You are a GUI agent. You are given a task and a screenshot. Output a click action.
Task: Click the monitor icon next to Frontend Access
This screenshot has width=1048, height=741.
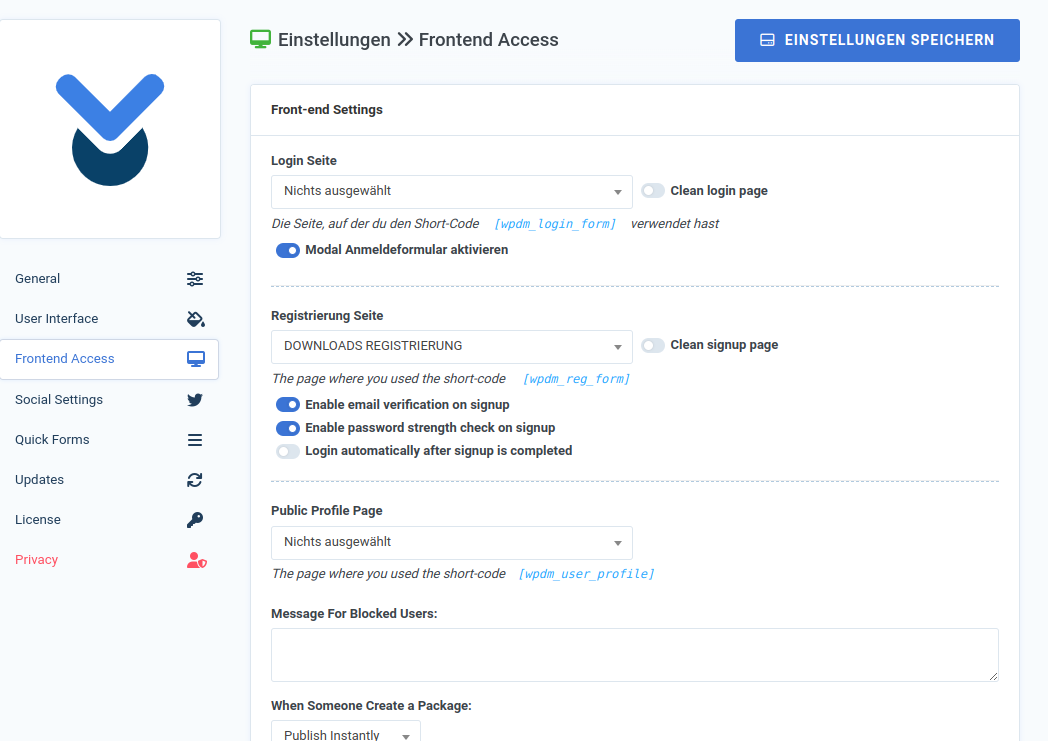(196, 359)
